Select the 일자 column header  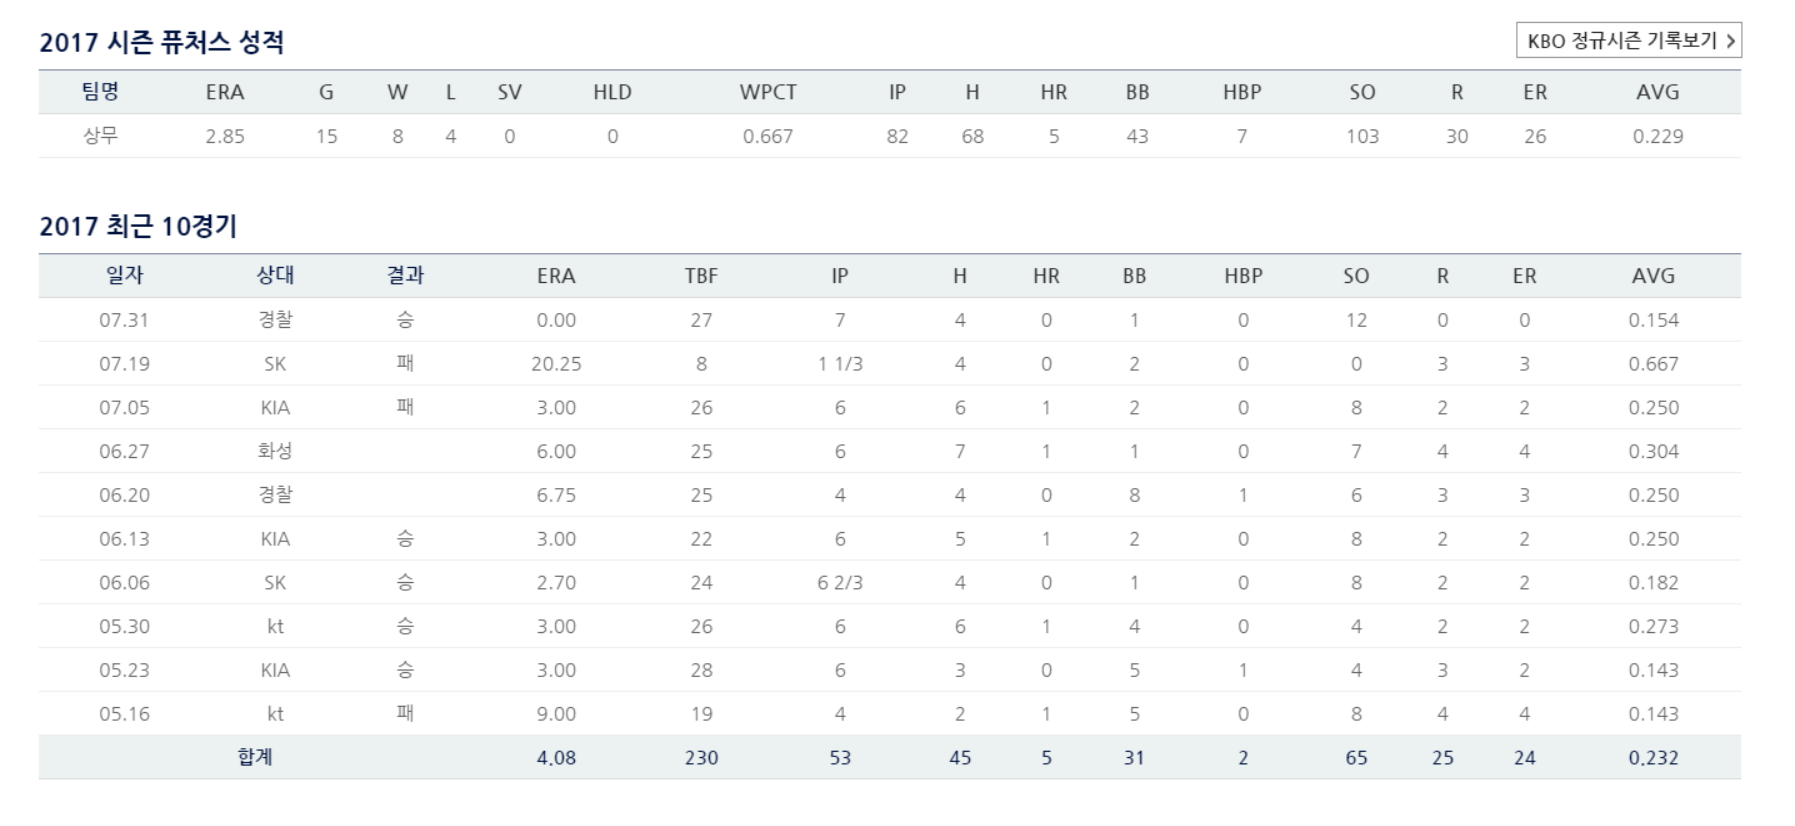pos(124,275)
